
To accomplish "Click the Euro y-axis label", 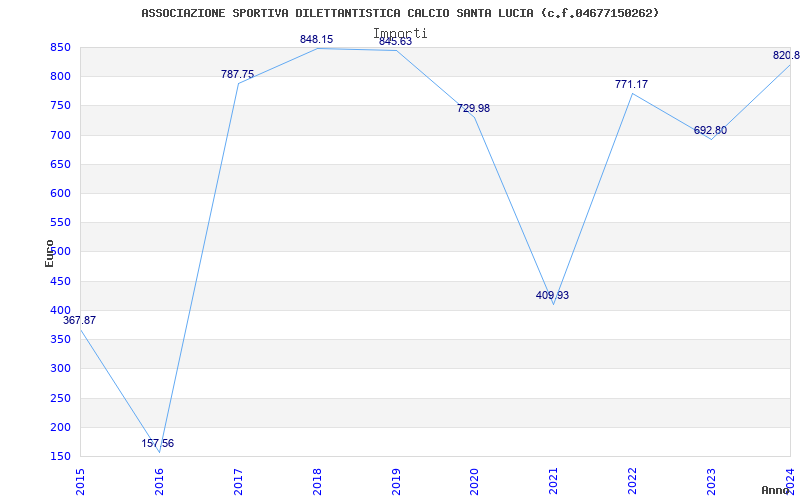I will click(x=49, y=253).
